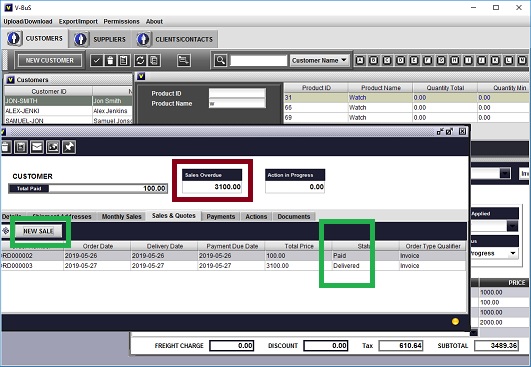Viewport: 531px width, 367px height.
Task: Filter customers by letter M
Action: (522, 60)
